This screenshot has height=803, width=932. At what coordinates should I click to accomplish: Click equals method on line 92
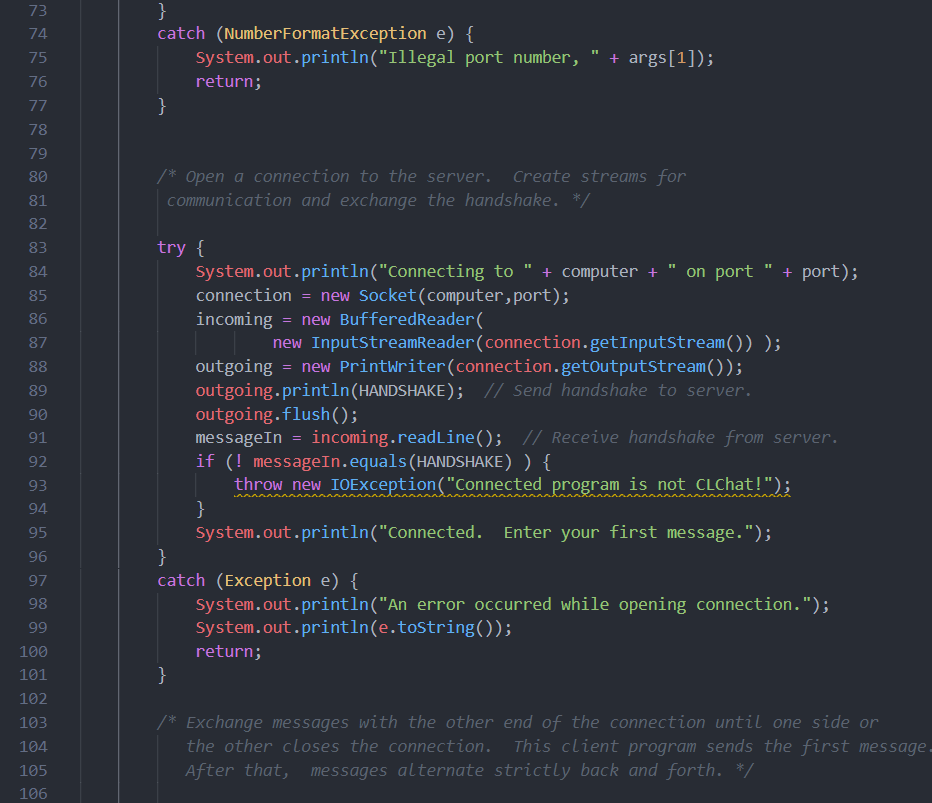coord(377,461)
